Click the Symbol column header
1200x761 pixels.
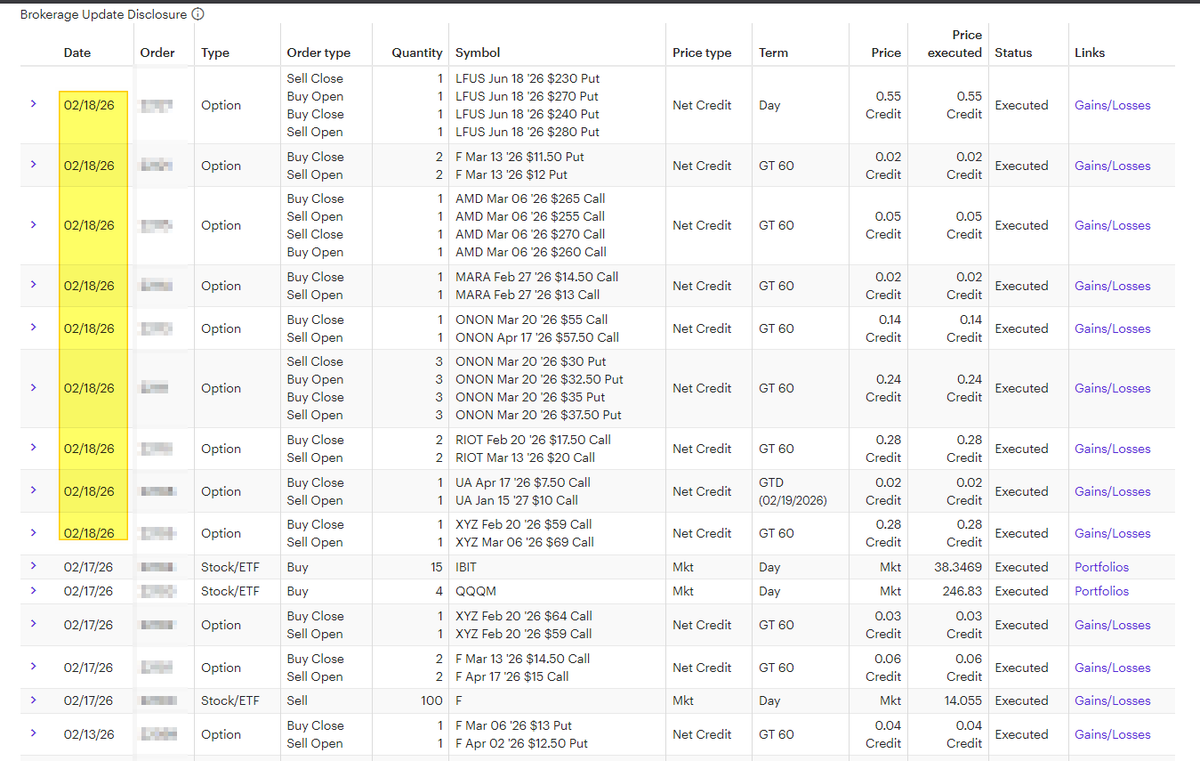[x=478, y=52]
